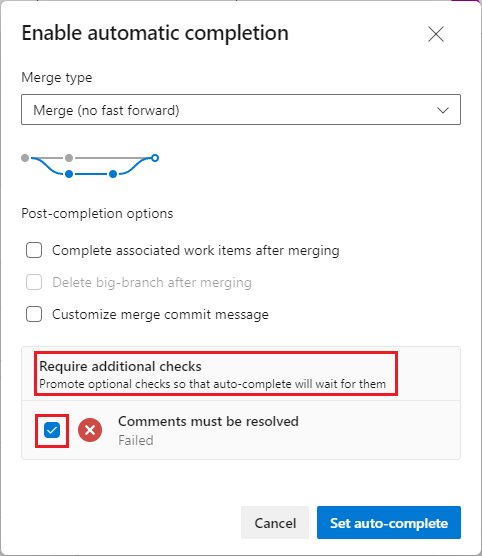Click the Cancel button
Image resolution: width=482 pixels, height=556 pixels.
[x=275, y=523]
